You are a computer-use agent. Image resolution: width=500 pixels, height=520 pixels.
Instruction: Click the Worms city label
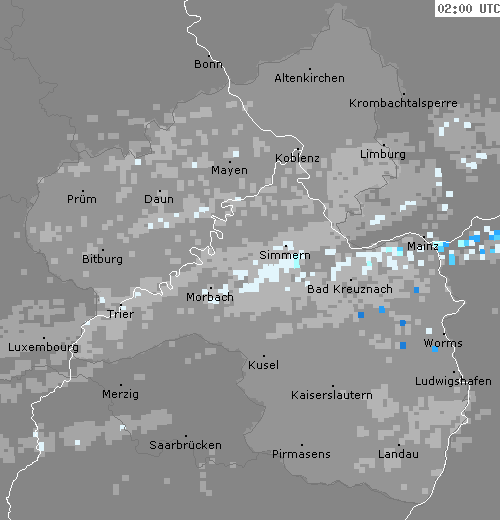(x=443, y=343)
